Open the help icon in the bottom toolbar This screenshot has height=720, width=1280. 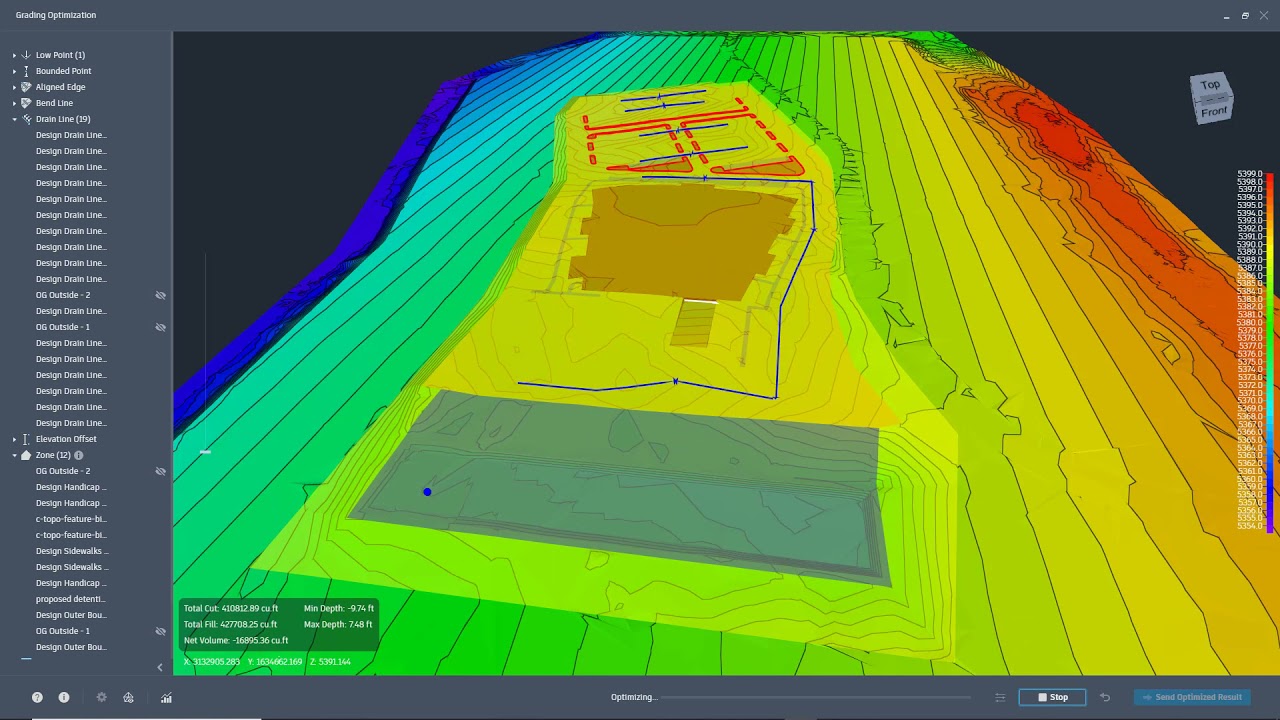click(37, 697)
